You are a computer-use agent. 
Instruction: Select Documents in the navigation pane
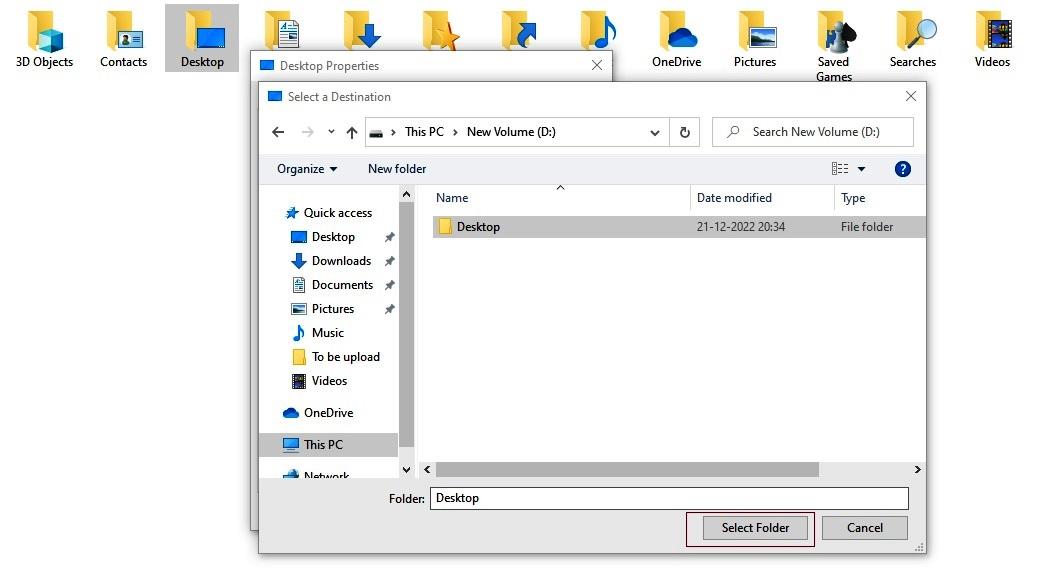342,285
